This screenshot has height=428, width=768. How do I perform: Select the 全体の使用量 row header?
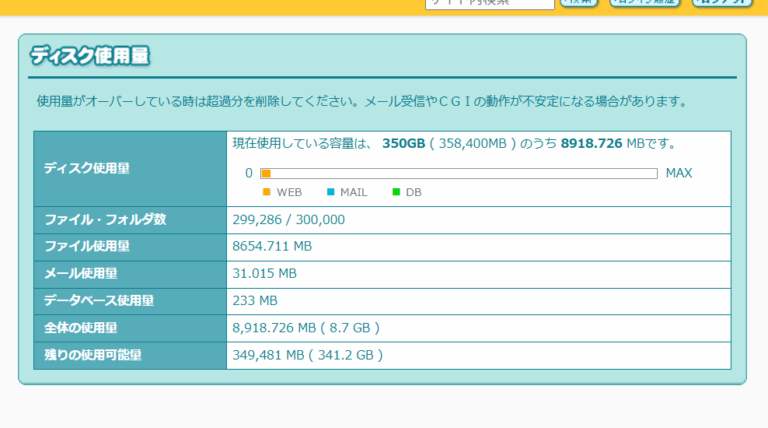point(80,327)
